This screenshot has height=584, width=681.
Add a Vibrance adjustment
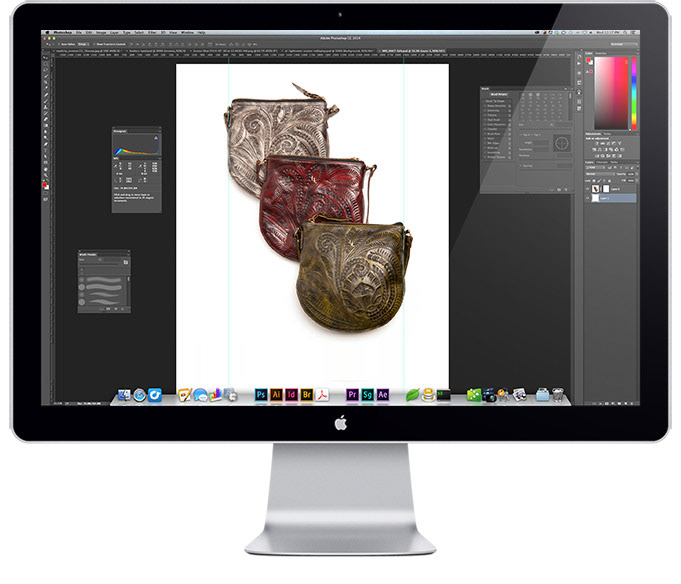click(619, 143)
